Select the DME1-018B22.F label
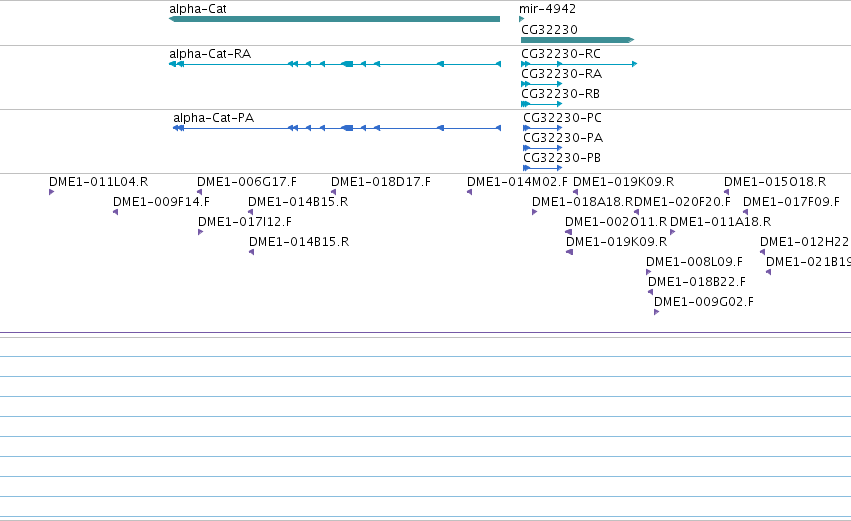 coord(697,282)
